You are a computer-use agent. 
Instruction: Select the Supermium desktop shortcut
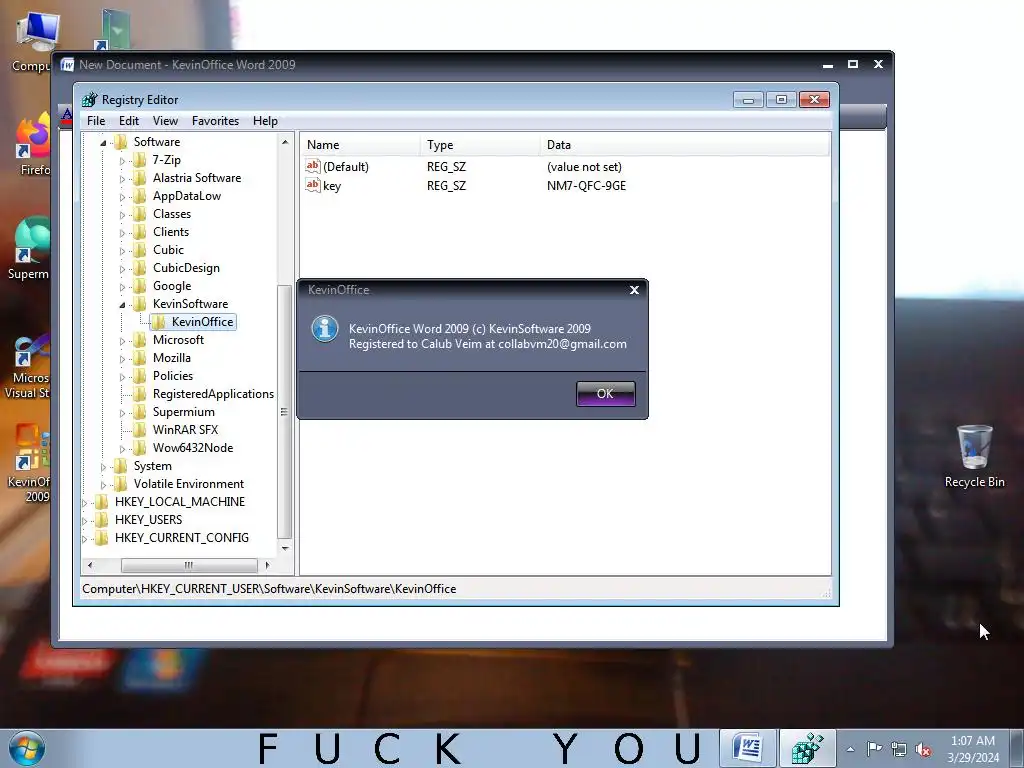(29, 249)
